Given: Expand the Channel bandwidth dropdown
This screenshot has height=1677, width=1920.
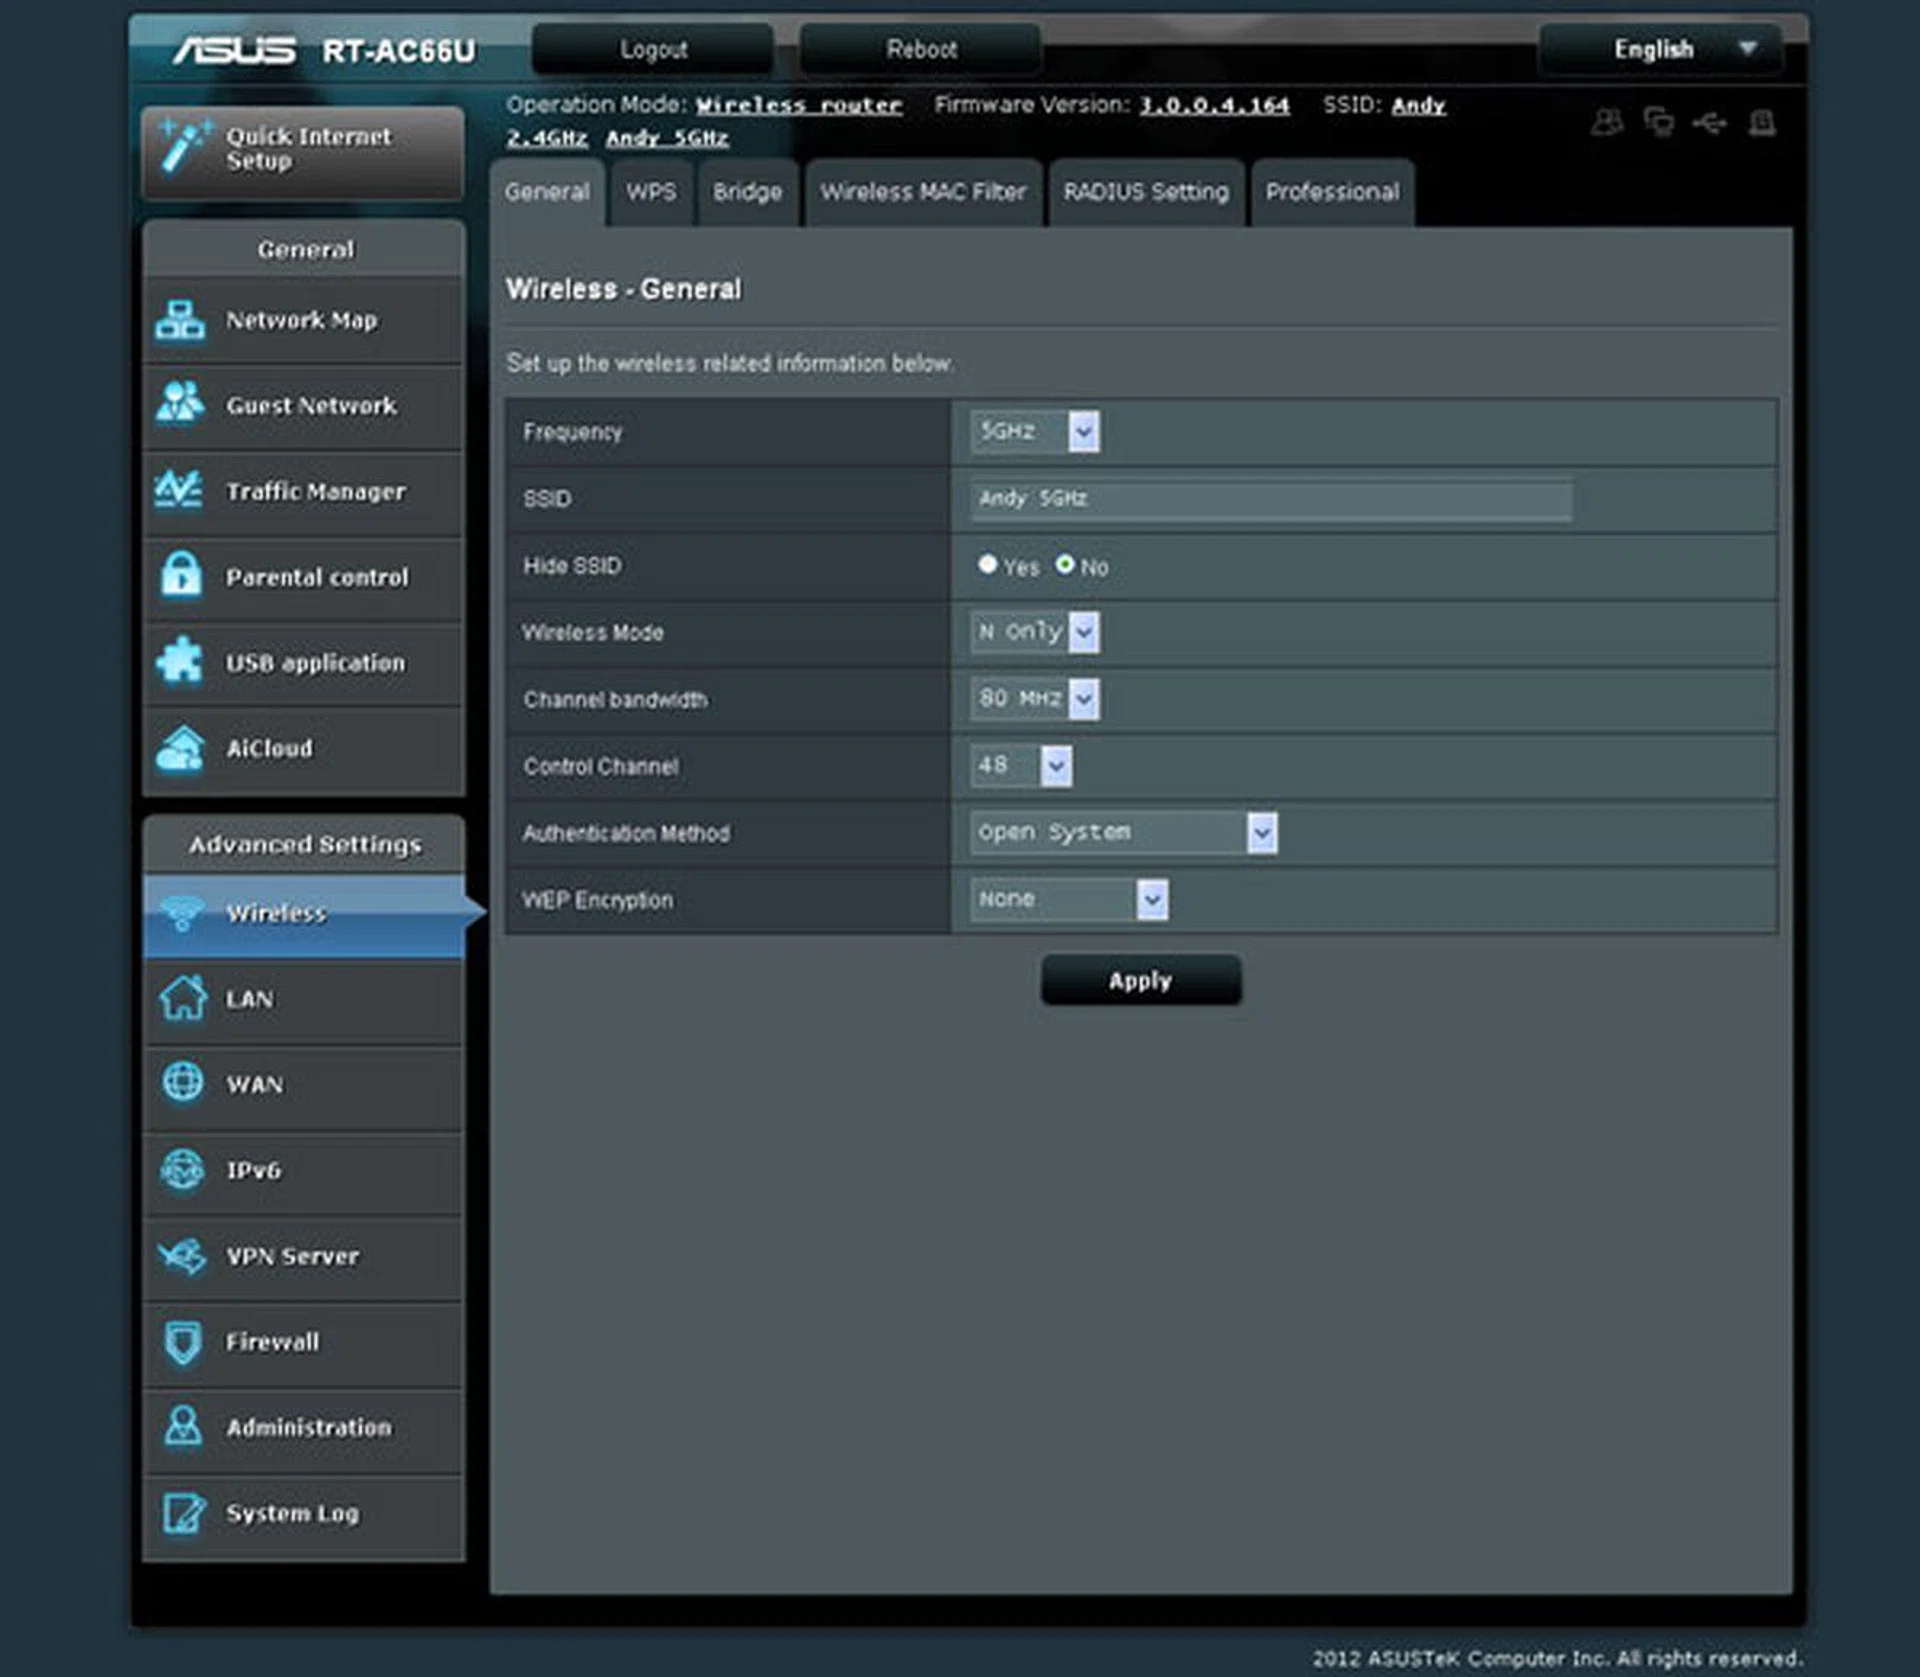Looking at the screenshot, I should pos(1034,699).
